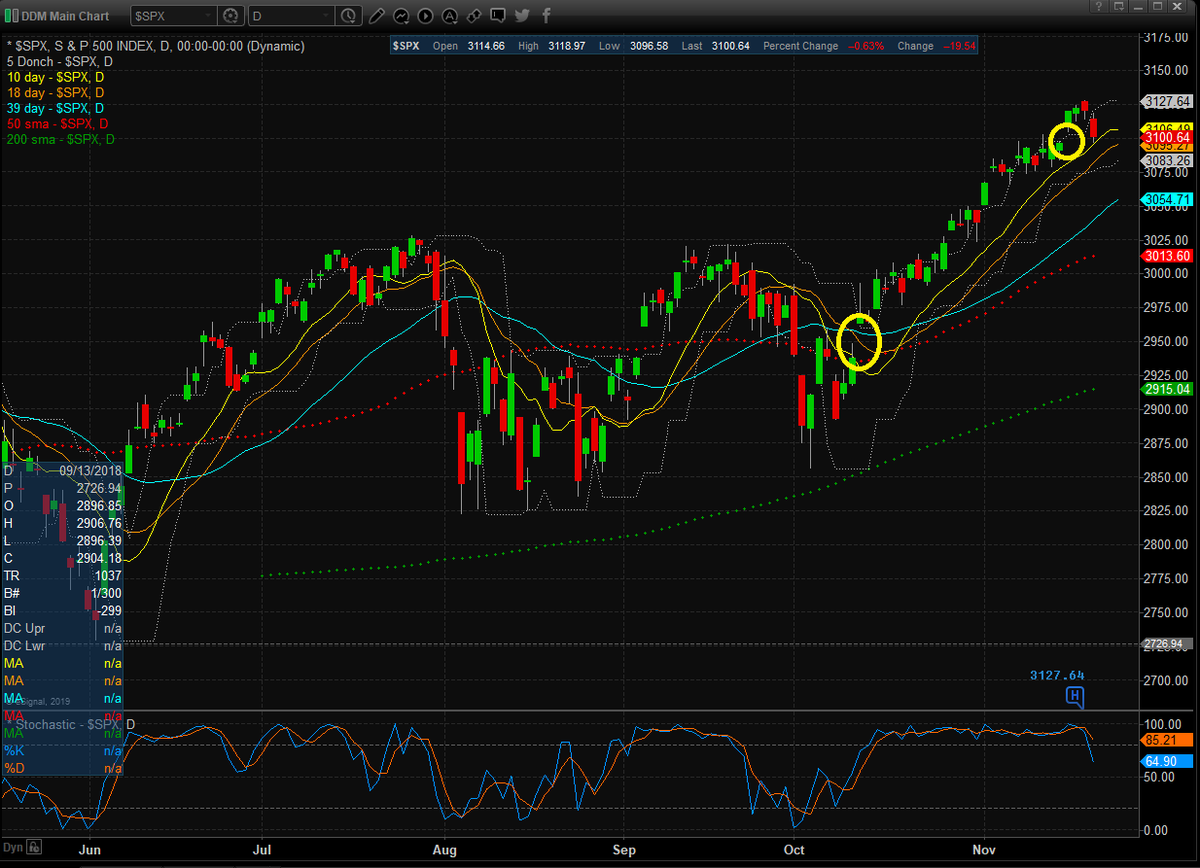Viewport: 1200px width, 868px height.
Task: Click the H 2906.76 data window row
Action: click(62, 523)
